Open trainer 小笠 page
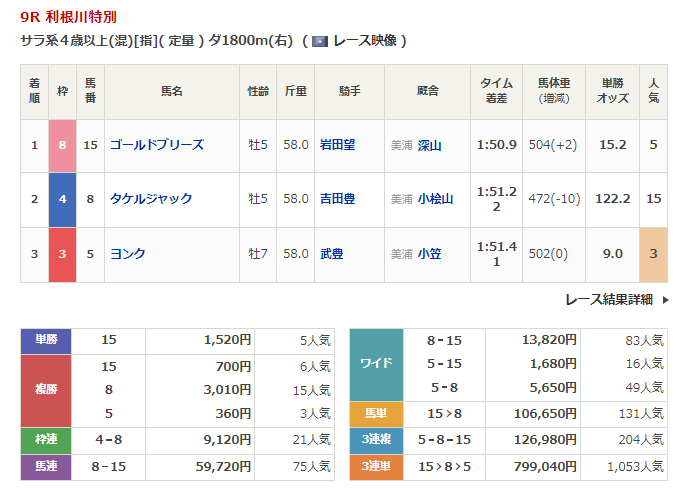689x489 pixels. click(x=429, y=254)
